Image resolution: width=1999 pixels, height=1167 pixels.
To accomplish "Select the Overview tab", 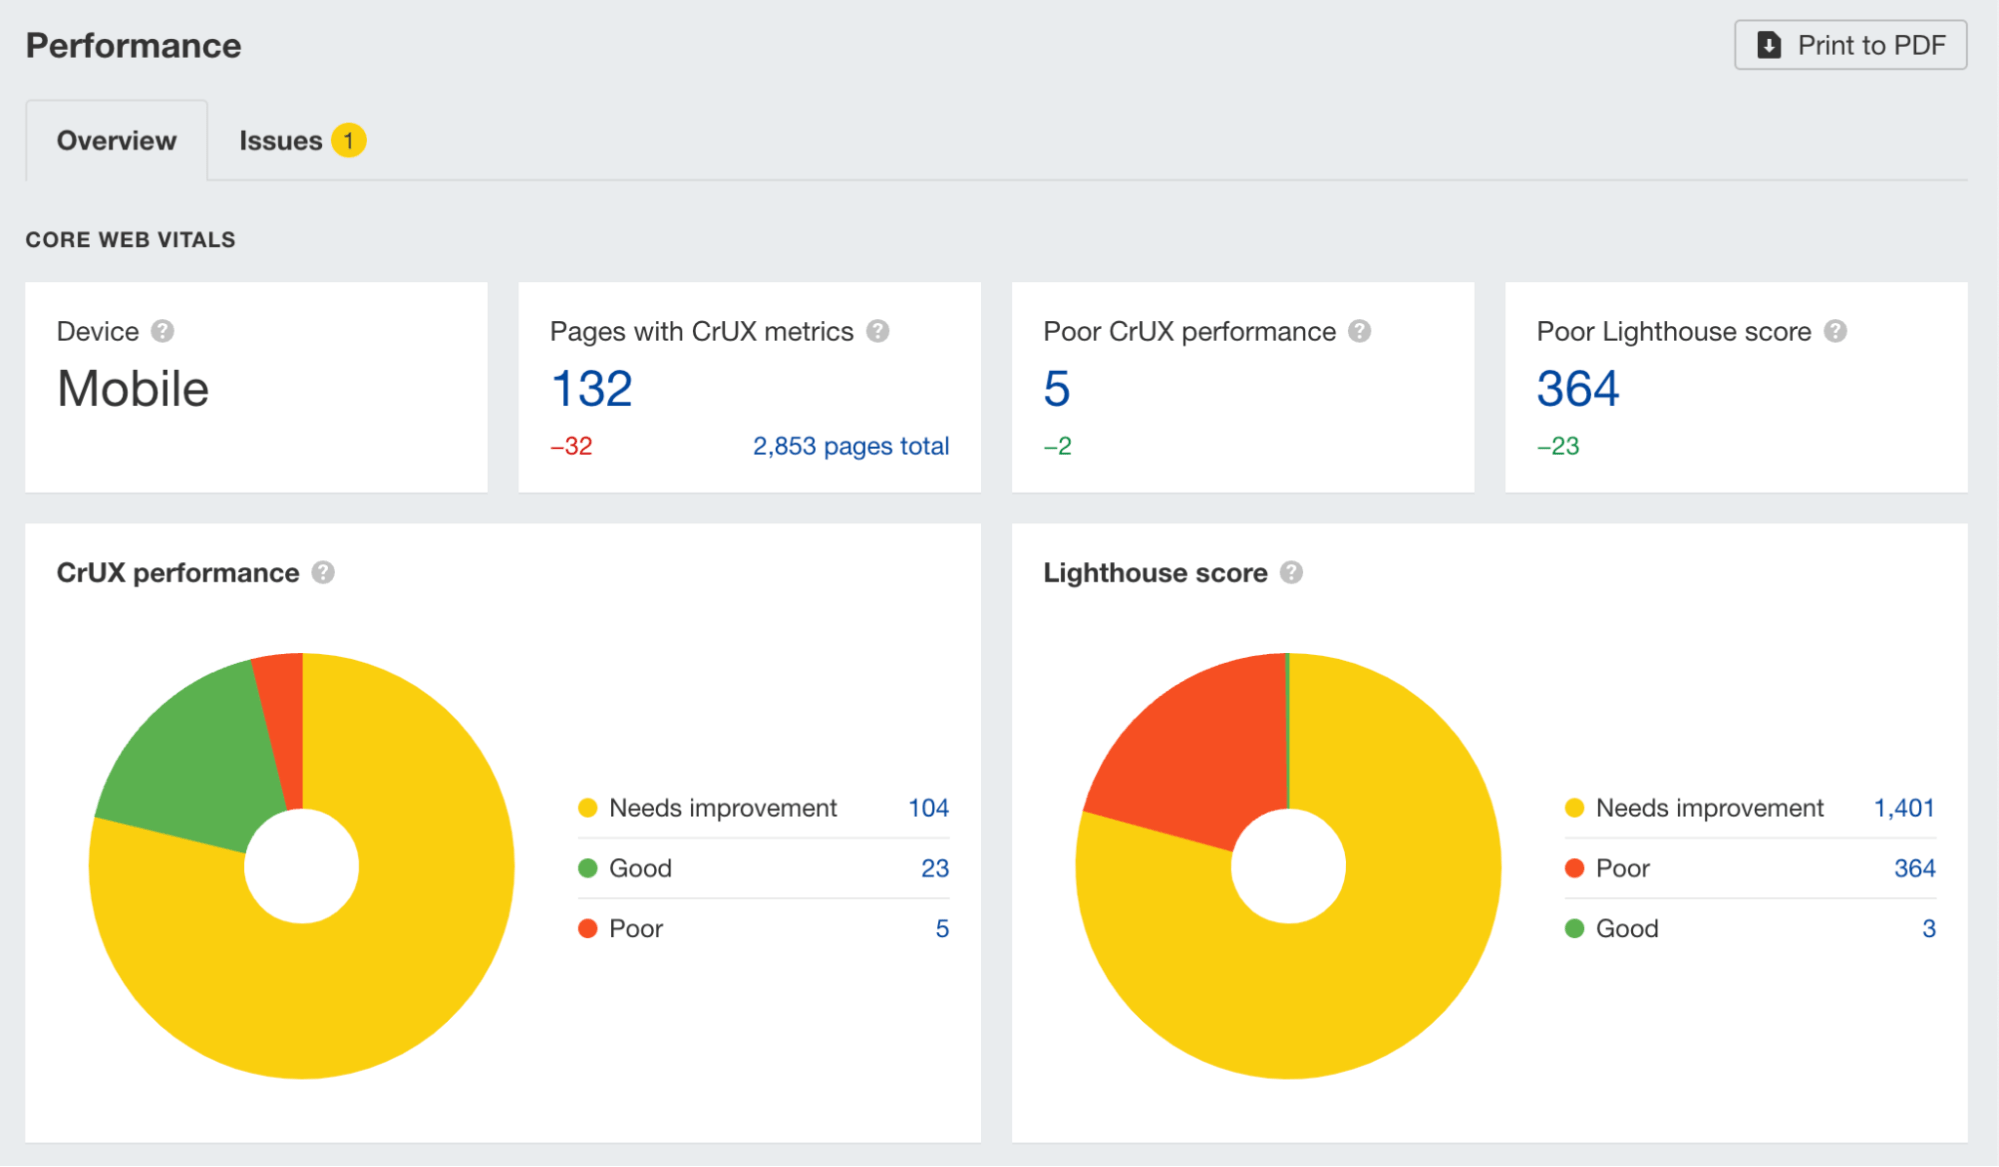I will (x=115, y=139).
